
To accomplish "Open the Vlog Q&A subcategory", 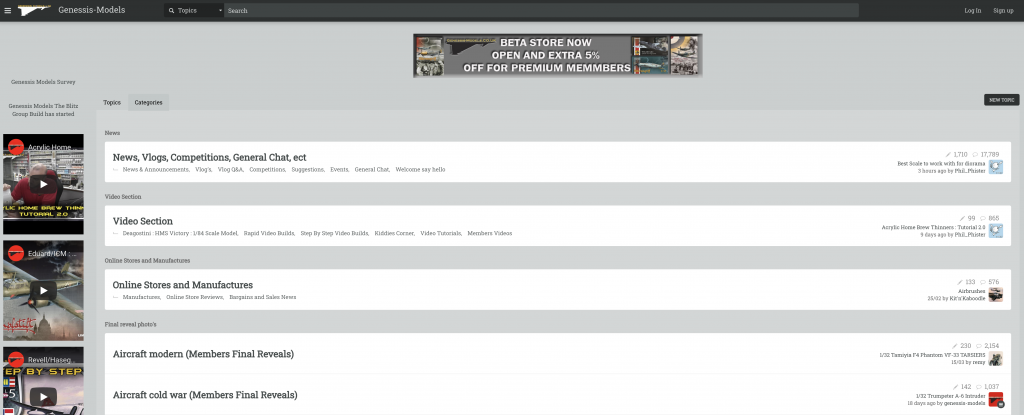I will (x=230, y=169).
